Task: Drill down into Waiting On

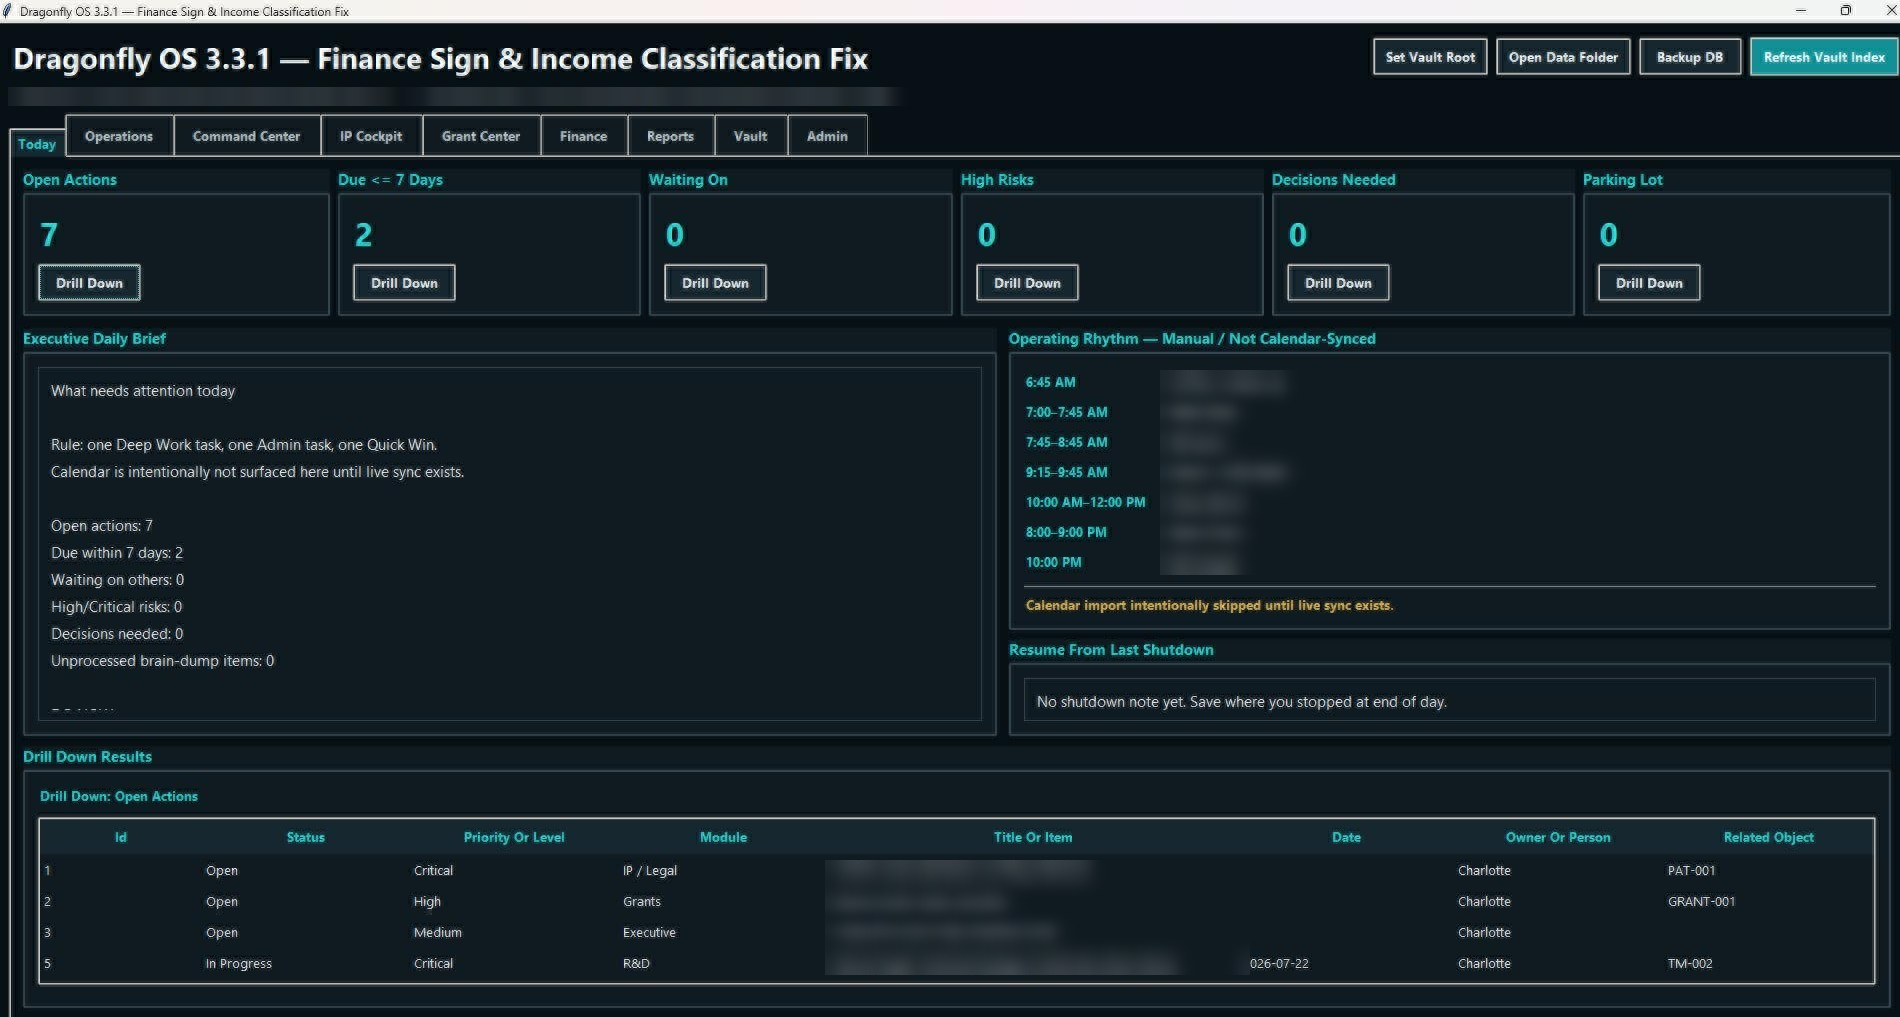Action: 715,283
